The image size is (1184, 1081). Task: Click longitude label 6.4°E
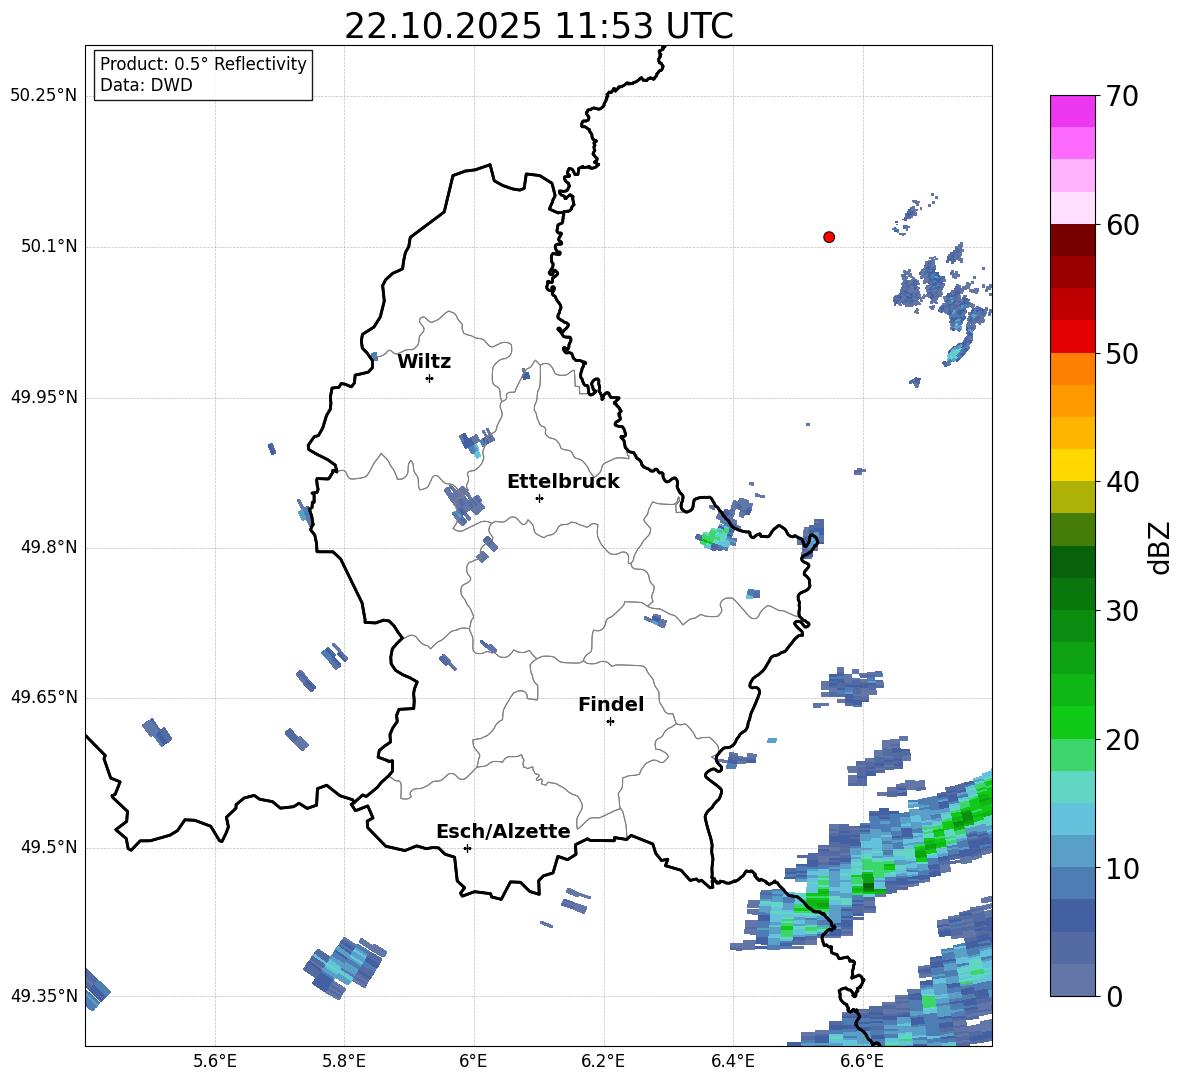[732, 1061]
